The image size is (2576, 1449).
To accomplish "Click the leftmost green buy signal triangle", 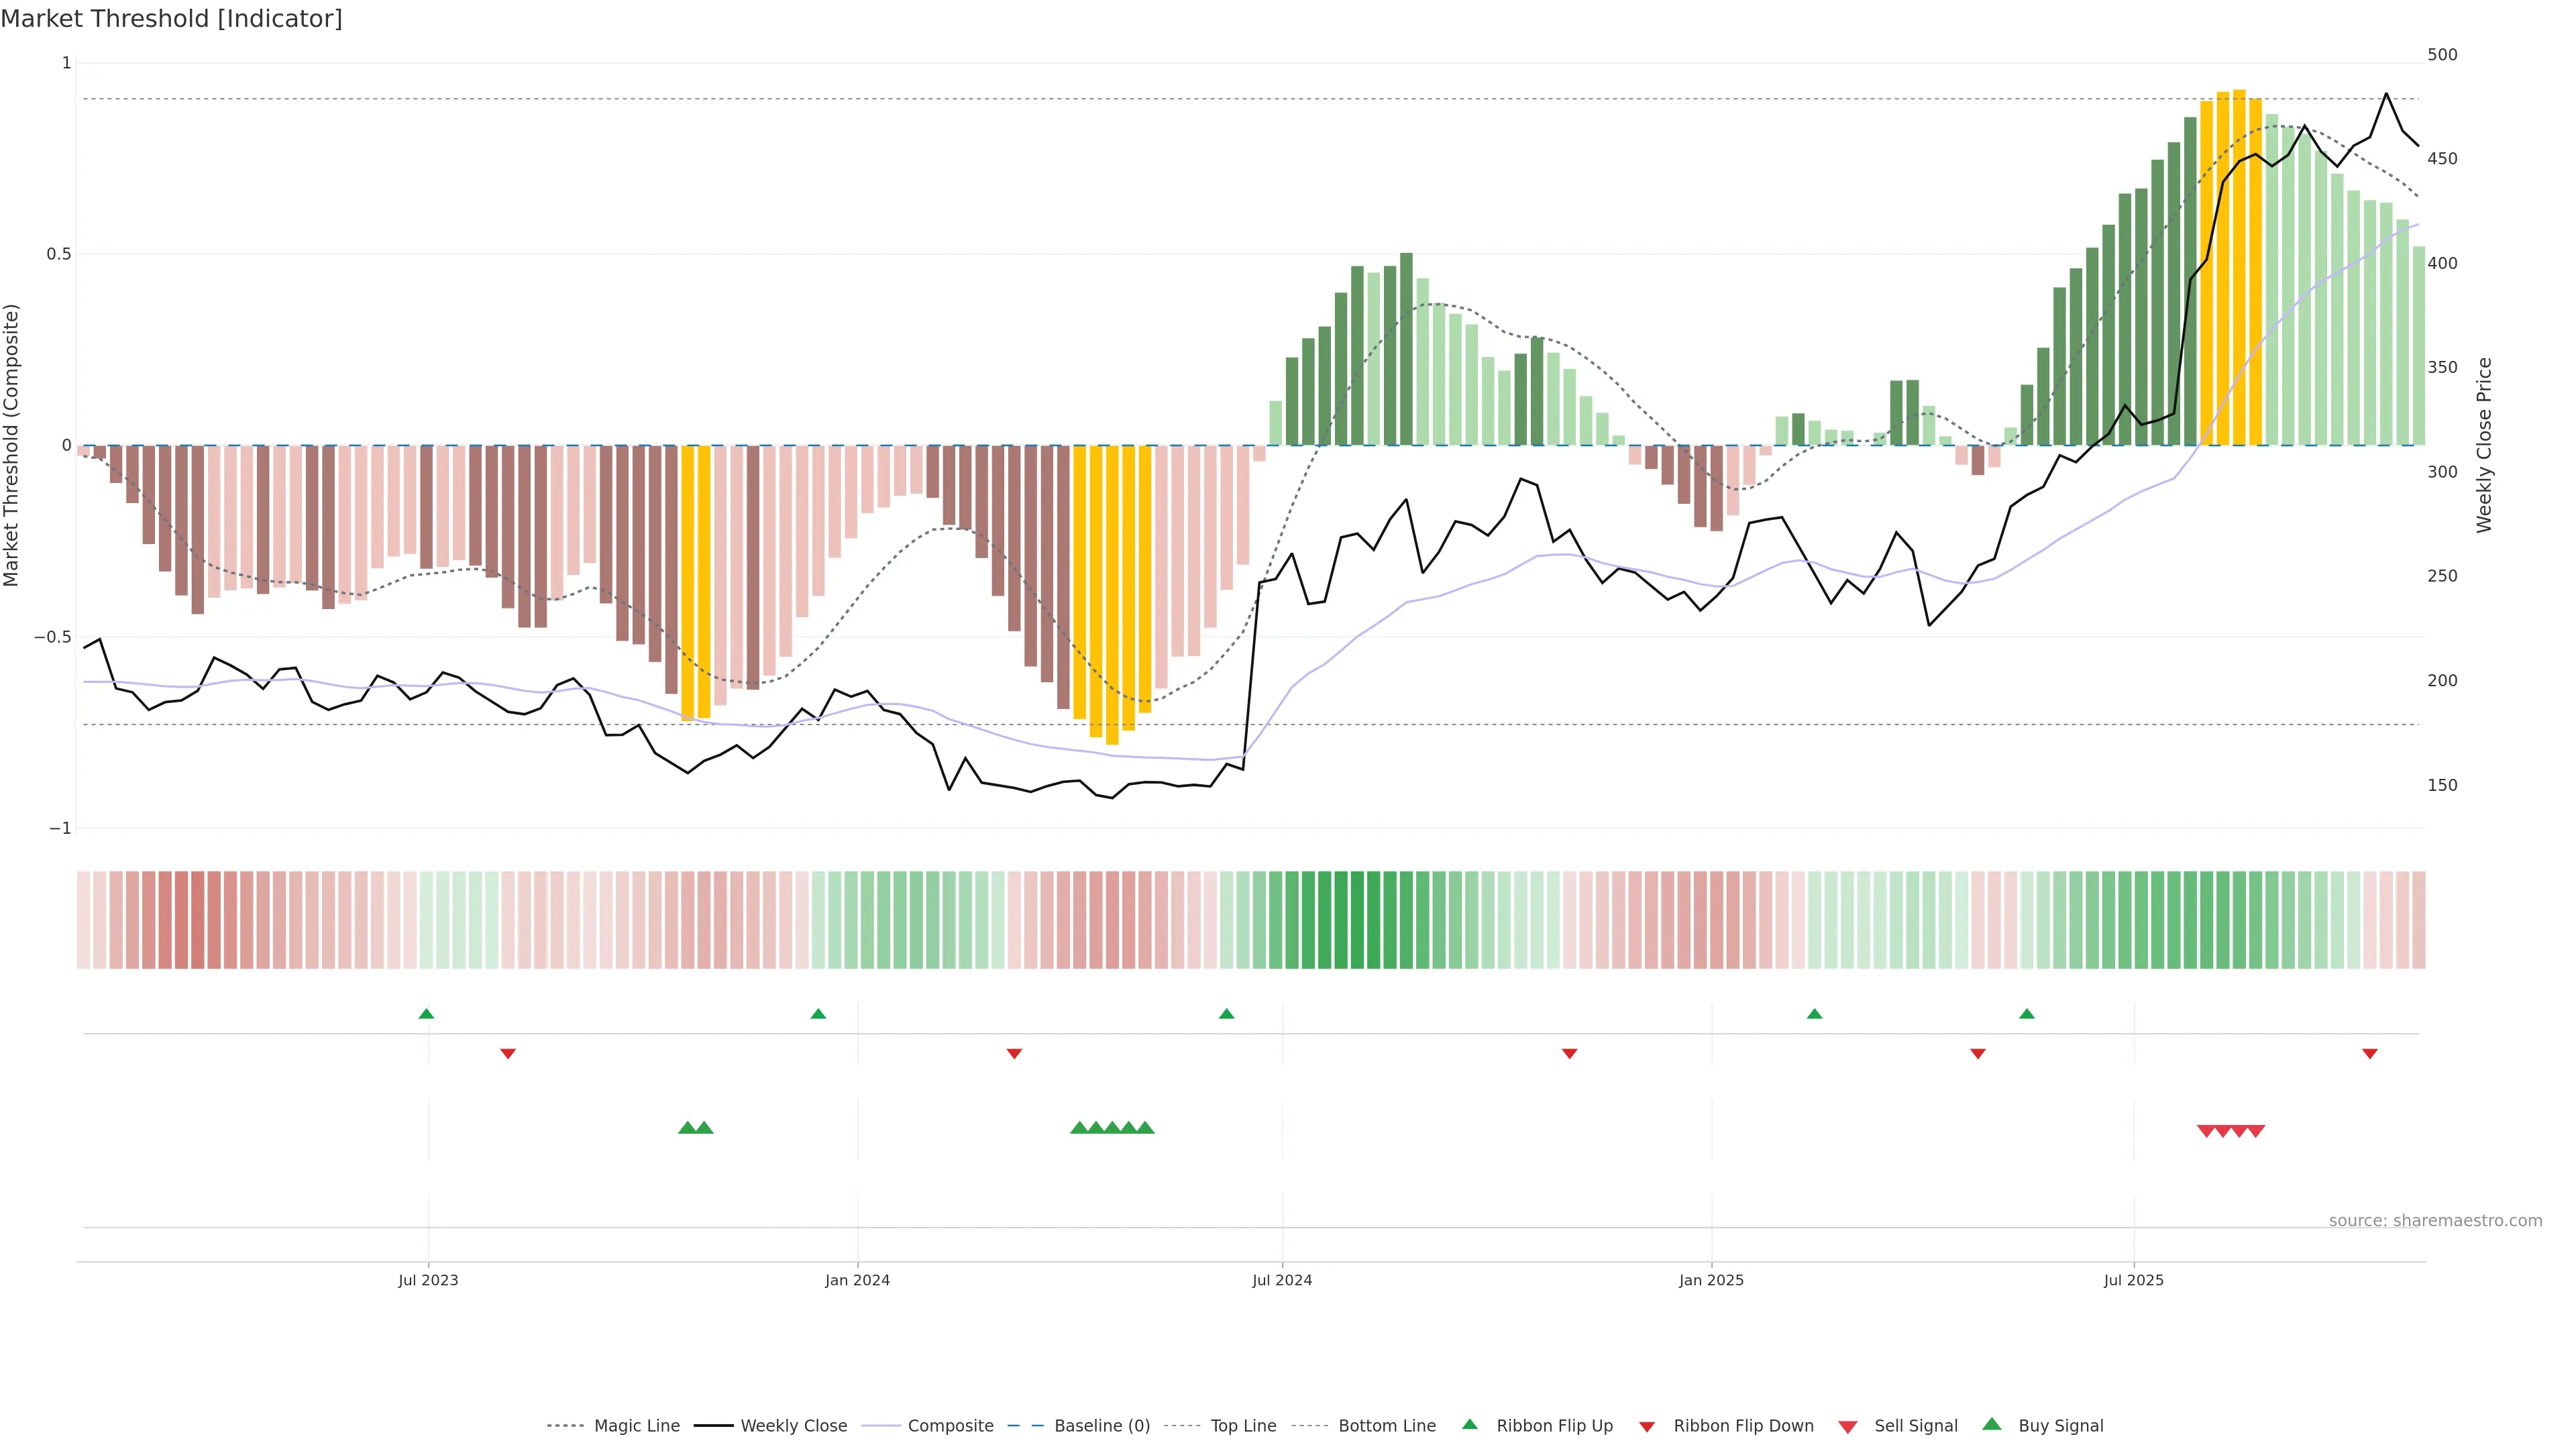I will 687,1128.
